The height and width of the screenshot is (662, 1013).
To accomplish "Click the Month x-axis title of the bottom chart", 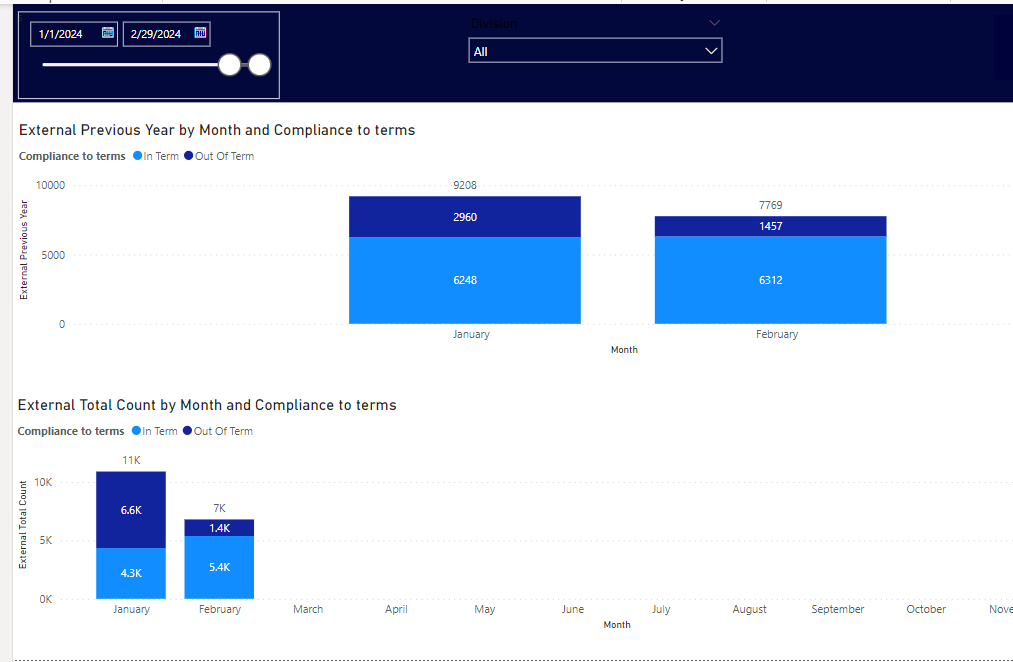I will (x=617, y=625).
